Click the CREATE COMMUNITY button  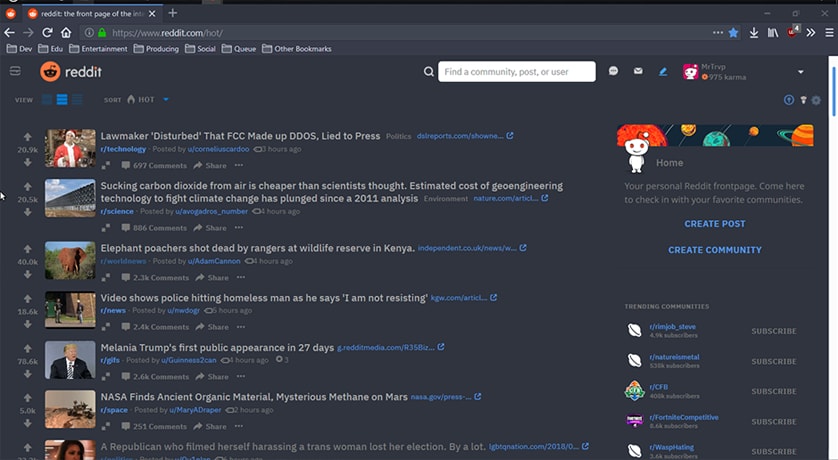coord(715,250)
